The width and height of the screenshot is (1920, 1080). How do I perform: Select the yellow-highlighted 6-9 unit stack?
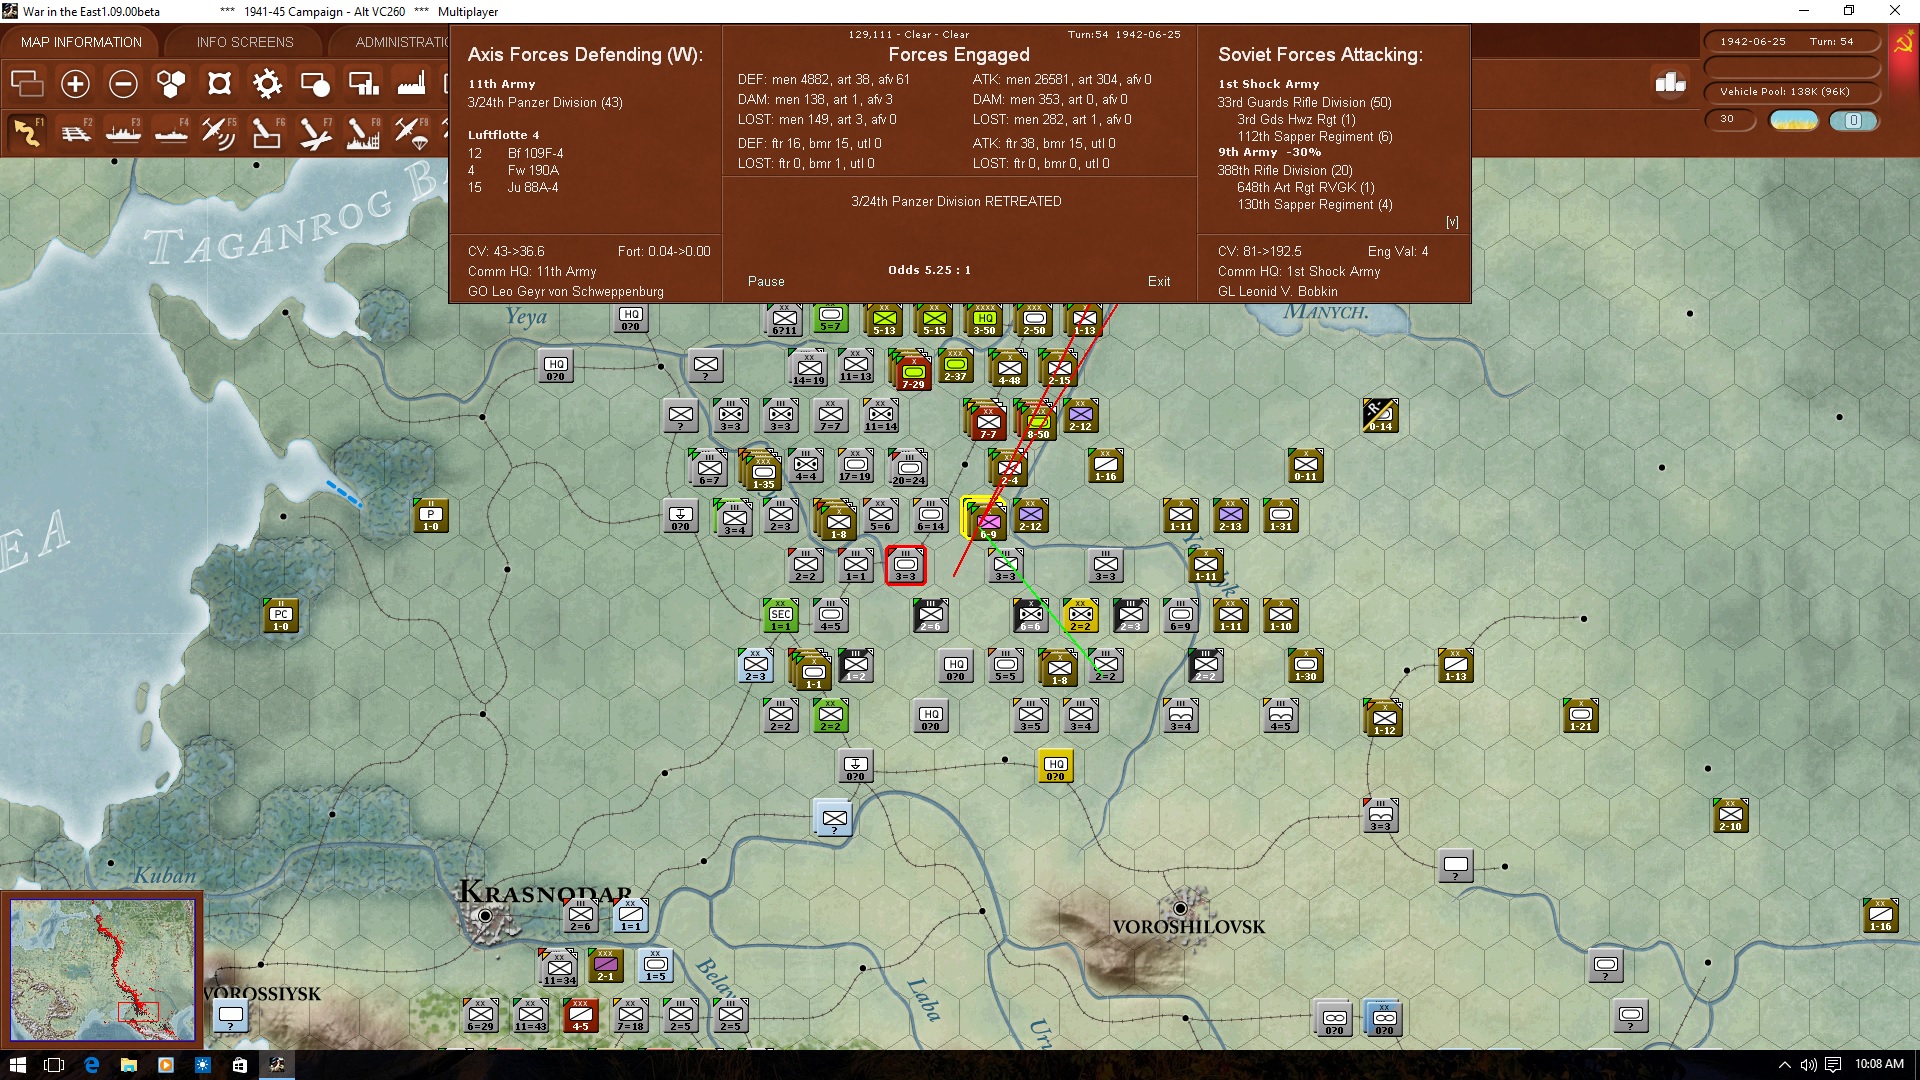986,518
